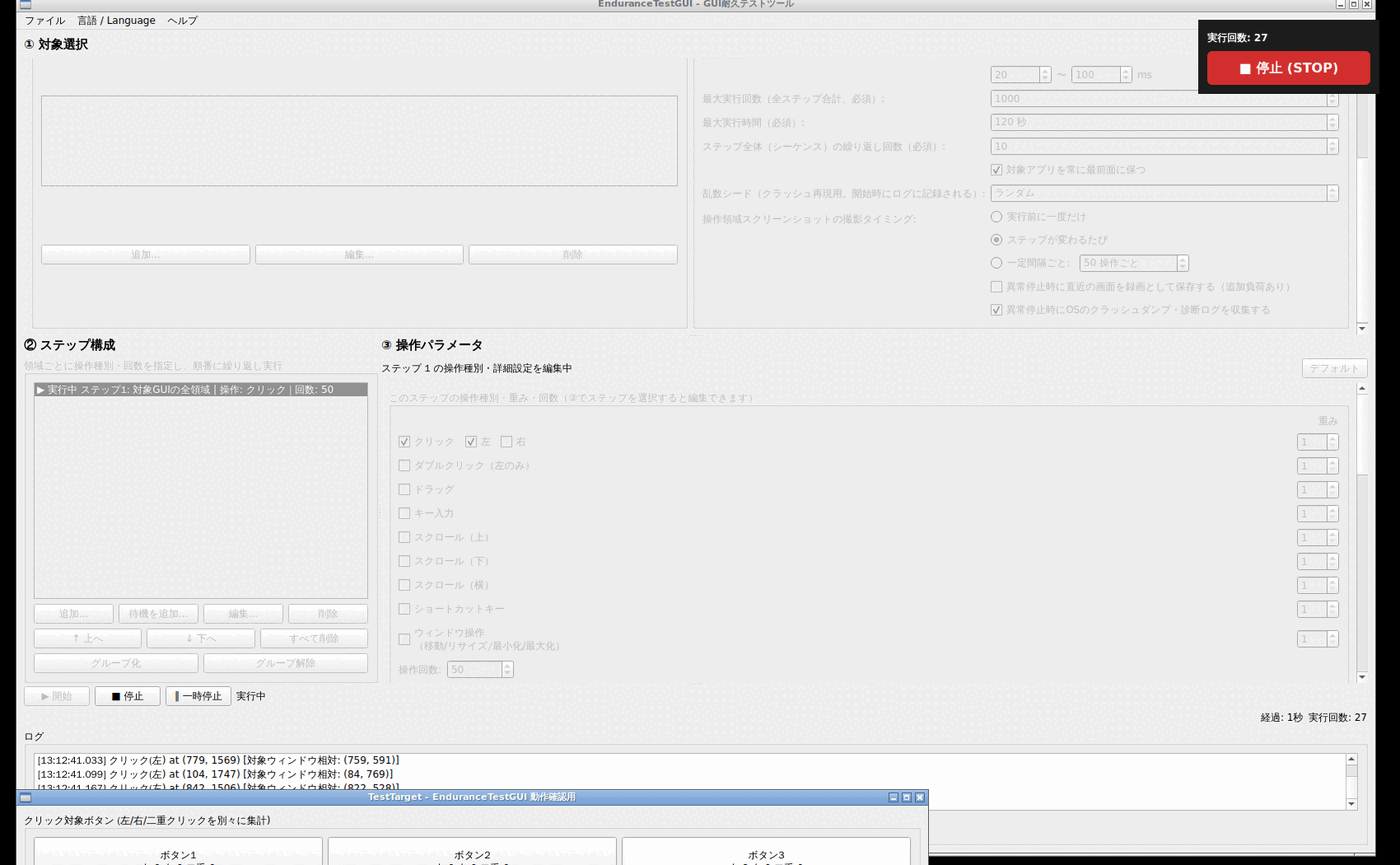The image size is (1400, 865).
Task: Open the ヘルプ menu
Action: coord(182,20)
